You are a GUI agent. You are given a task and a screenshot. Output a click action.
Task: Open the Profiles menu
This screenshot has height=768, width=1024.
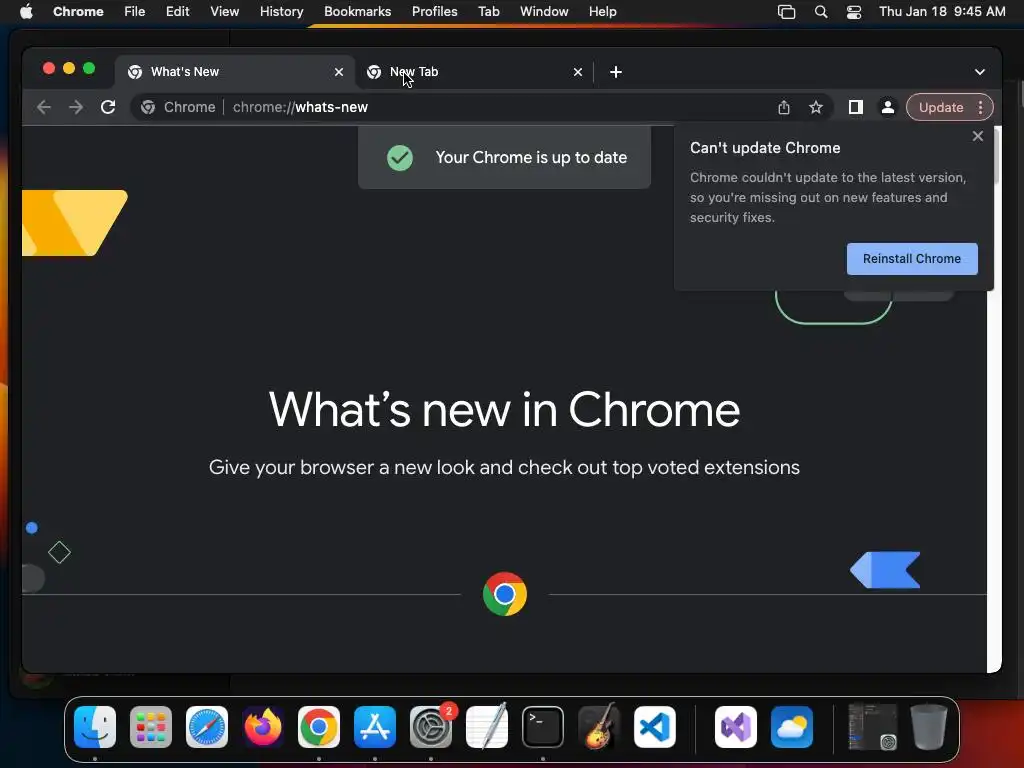pyautogui.click(x=434, y=12)
